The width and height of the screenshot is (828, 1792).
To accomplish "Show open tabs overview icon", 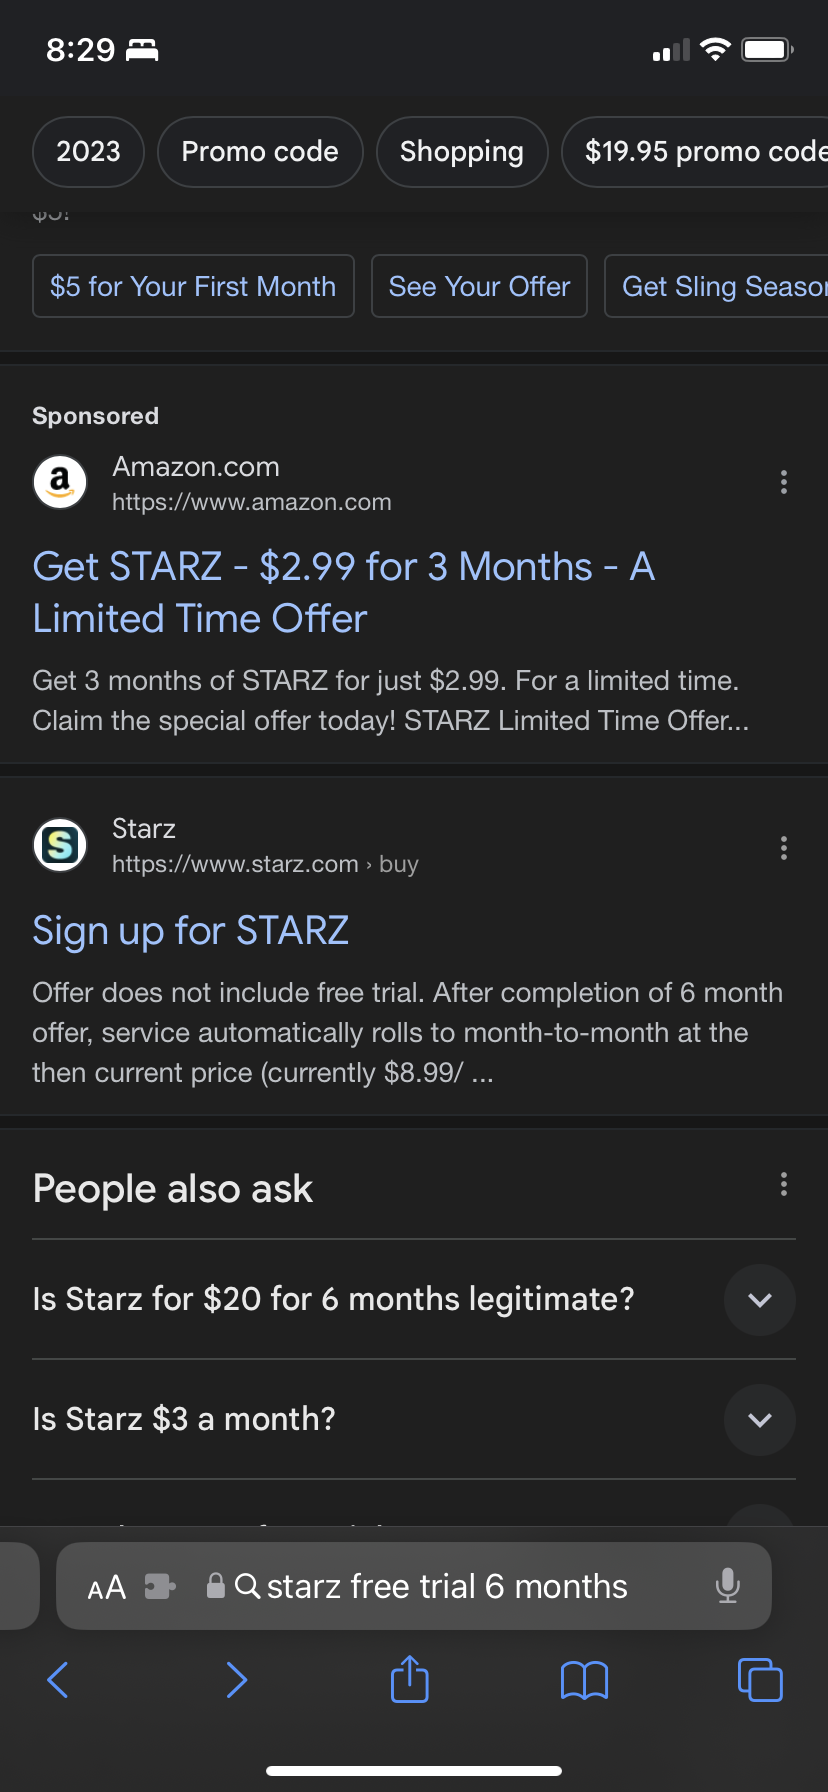I will 760,1679.
